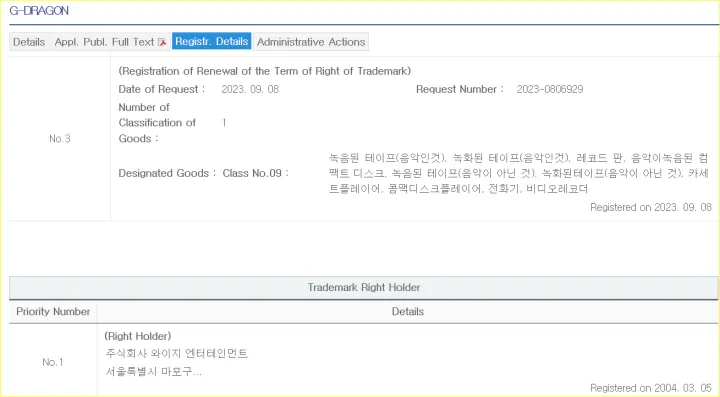
Task: Click the Request Number label
Action: pos(460,89)
